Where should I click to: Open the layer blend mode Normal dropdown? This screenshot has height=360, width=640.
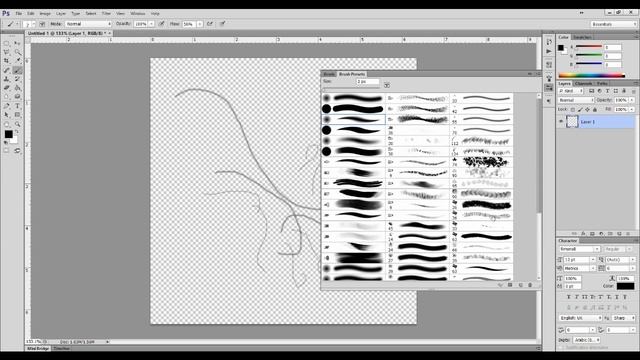[576, 100]
